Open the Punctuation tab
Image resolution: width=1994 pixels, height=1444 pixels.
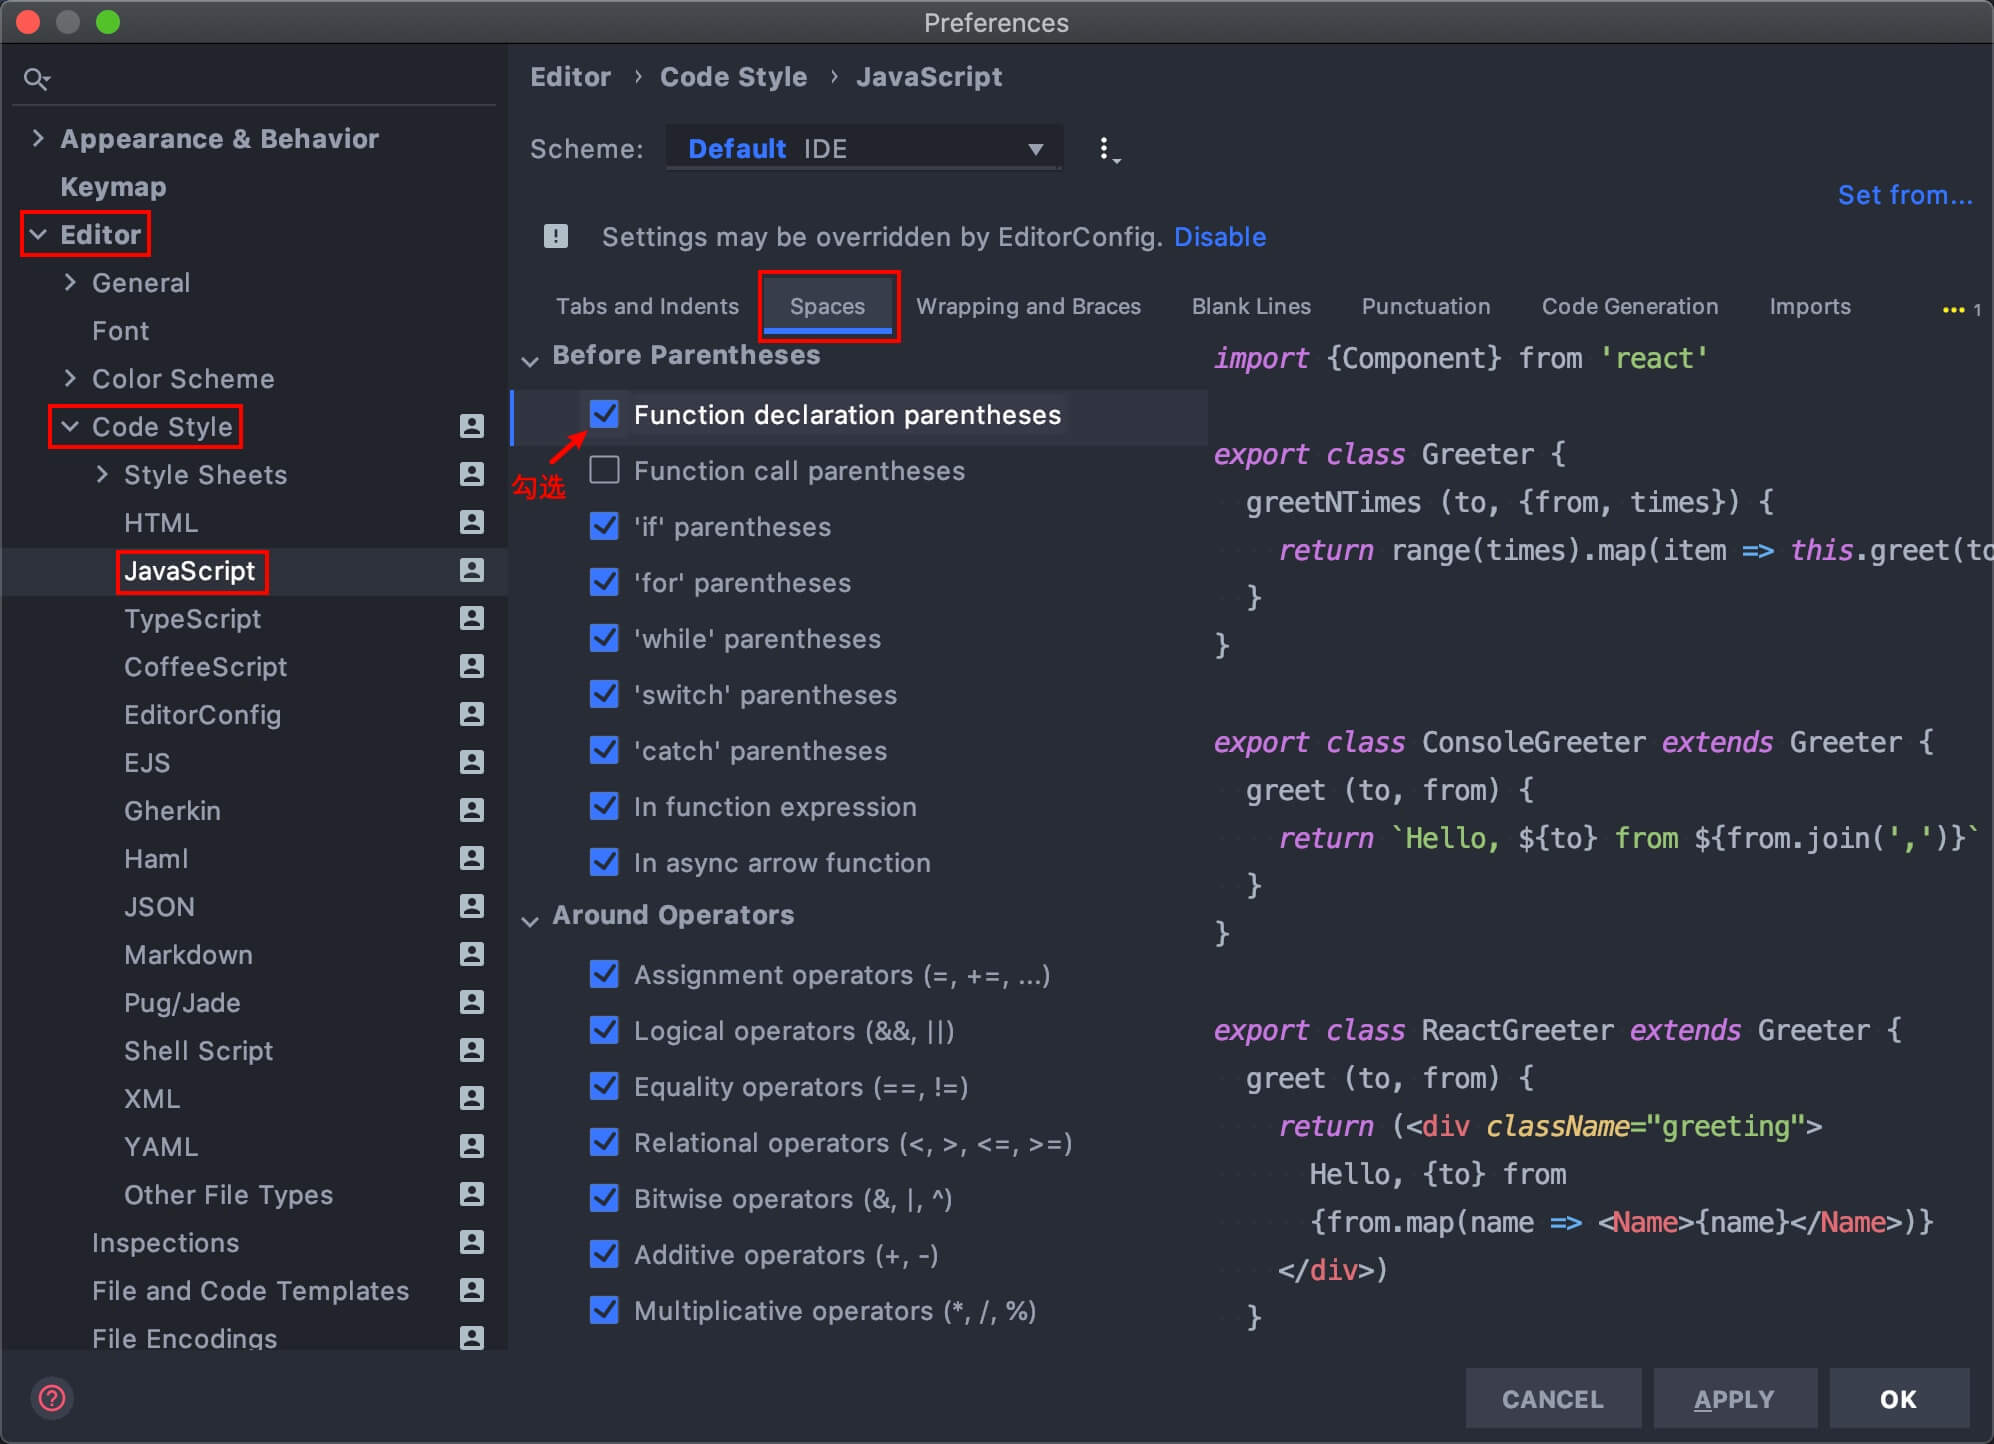(1425, 306)
